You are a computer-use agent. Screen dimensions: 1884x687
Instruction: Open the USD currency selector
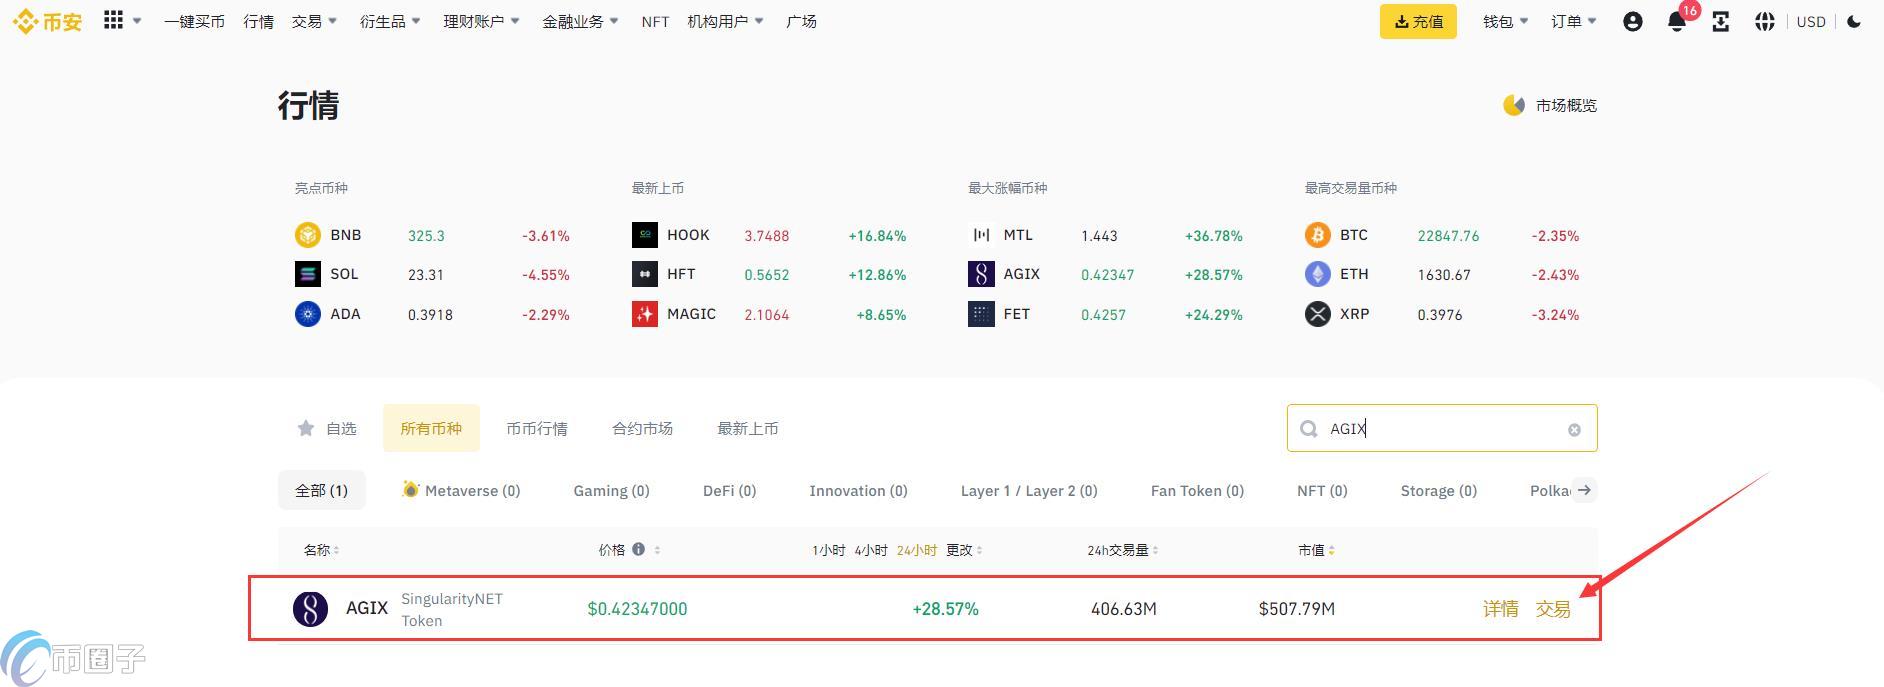pos(1811,21)
